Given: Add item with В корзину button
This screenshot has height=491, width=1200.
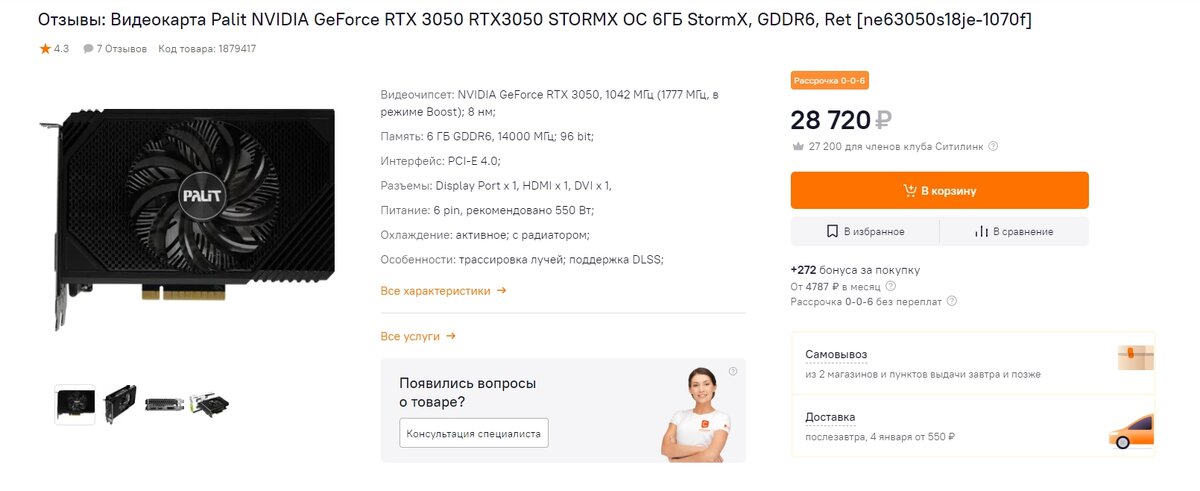Looking at the screenshot, I should coord(939,190).
